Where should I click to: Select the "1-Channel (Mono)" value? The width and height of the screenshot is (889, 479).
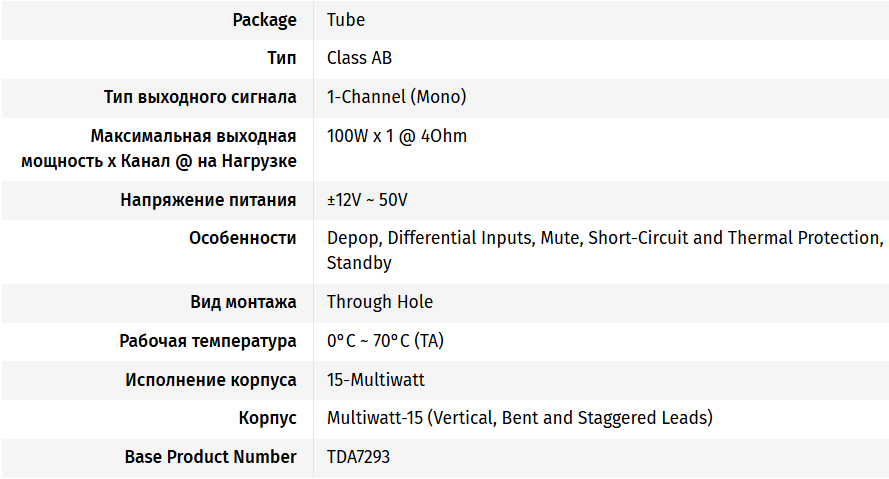[396, 97]
